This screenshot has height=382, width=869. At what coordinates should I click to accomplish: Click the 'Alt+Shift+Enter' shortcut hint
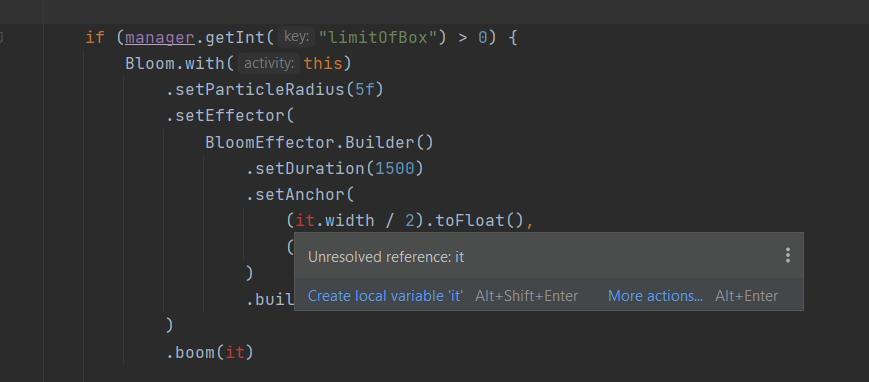(526, 296)
